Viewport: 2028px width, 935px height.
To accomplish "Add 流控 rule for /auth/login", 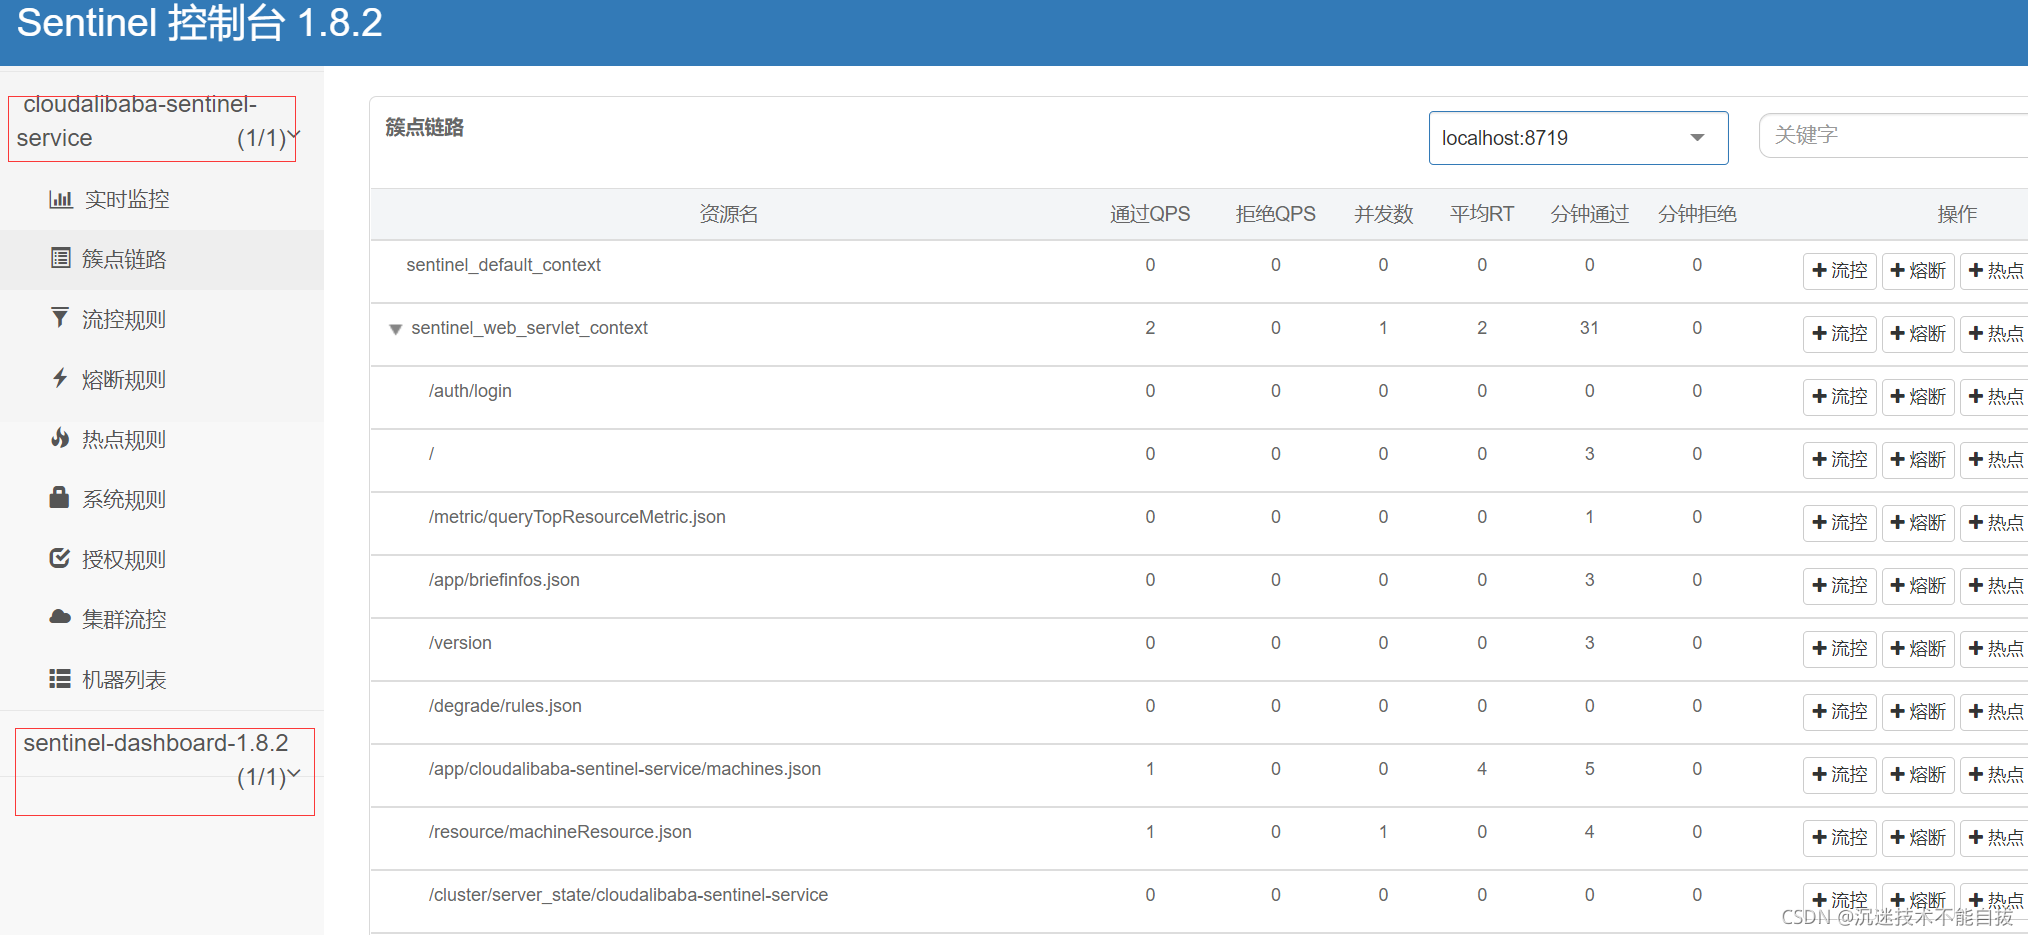I will (x=1839, y=397).
